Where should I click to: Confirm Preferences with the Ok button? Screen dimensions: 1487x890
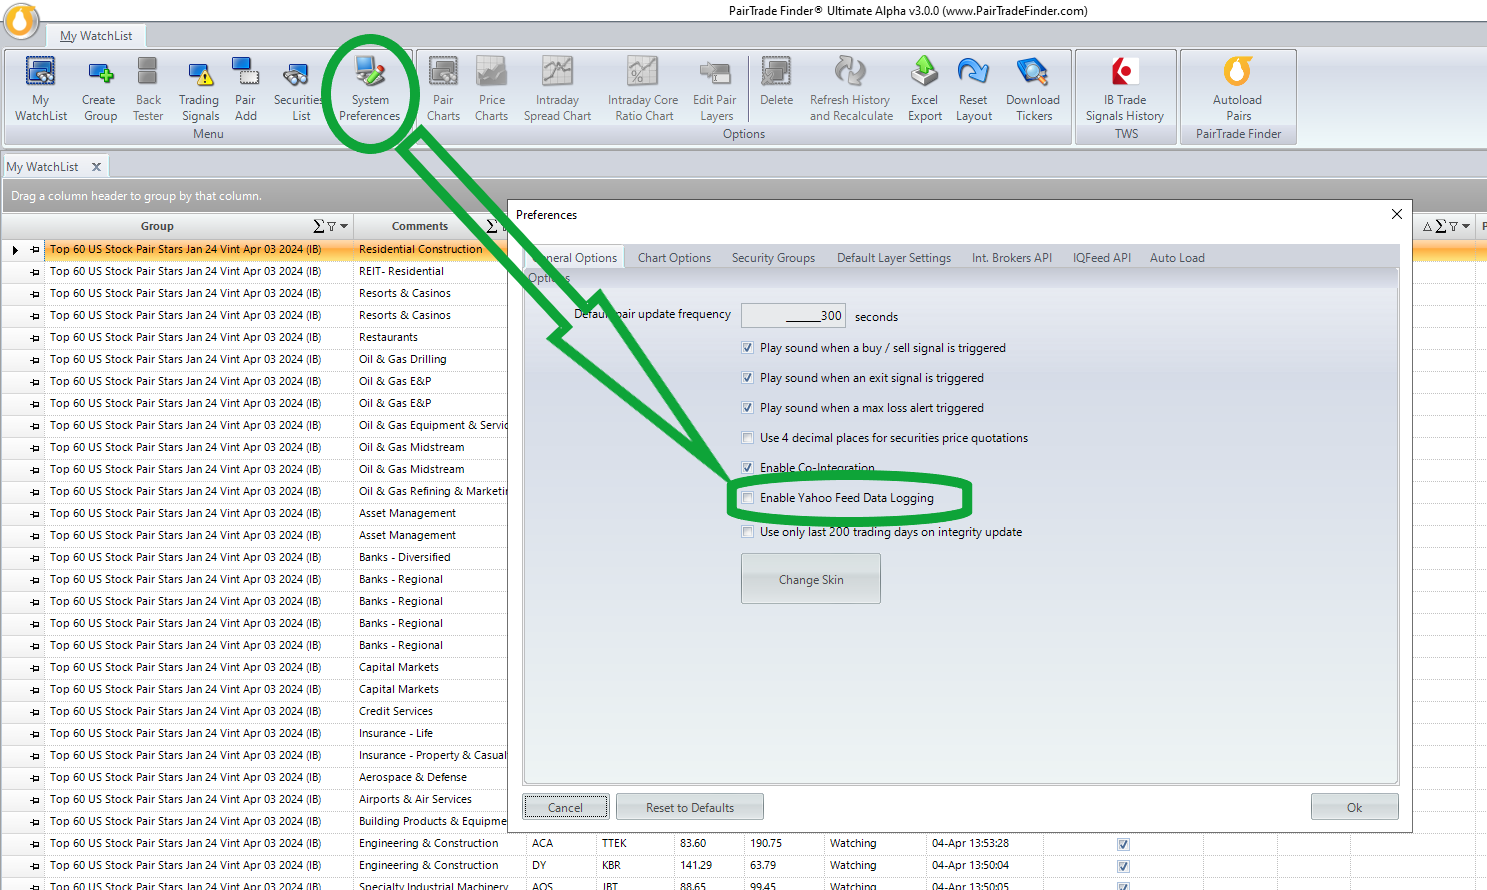pyautogui.click(x=1354, y=807)
